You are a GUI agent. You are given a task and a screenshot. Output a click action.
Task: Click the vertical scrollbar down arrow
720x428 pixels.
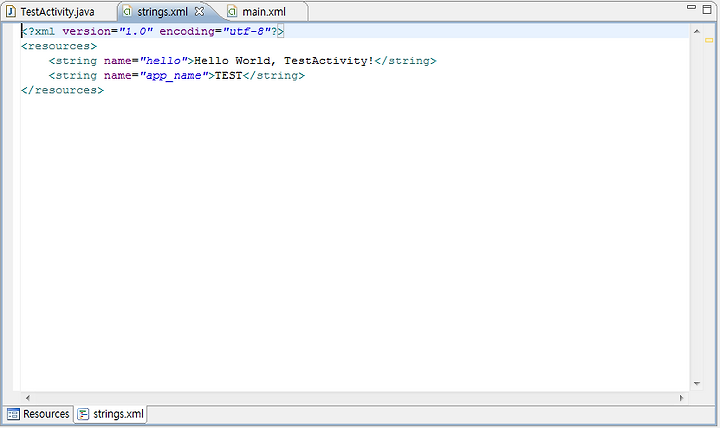point(697,383)
